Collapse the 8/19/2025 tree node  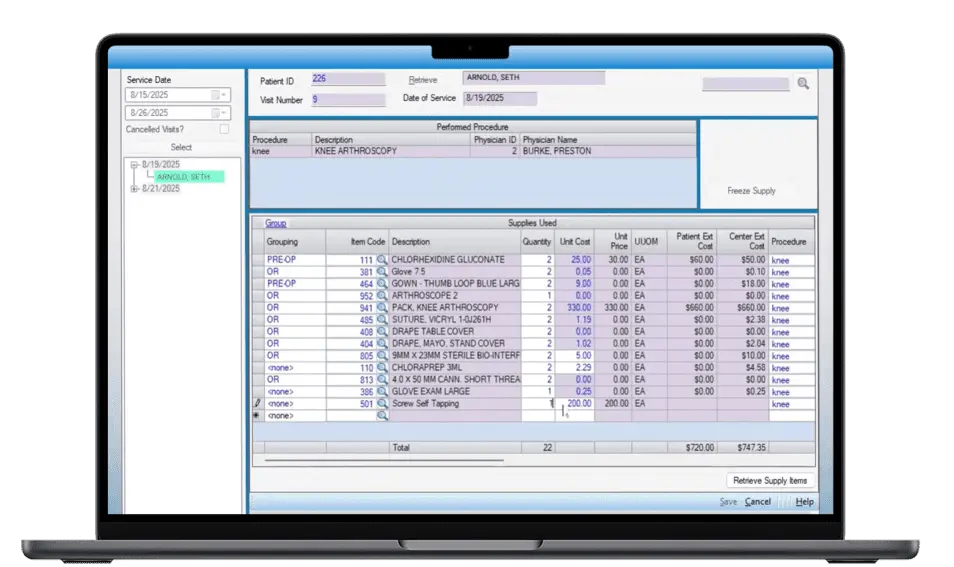pos(134,165)
